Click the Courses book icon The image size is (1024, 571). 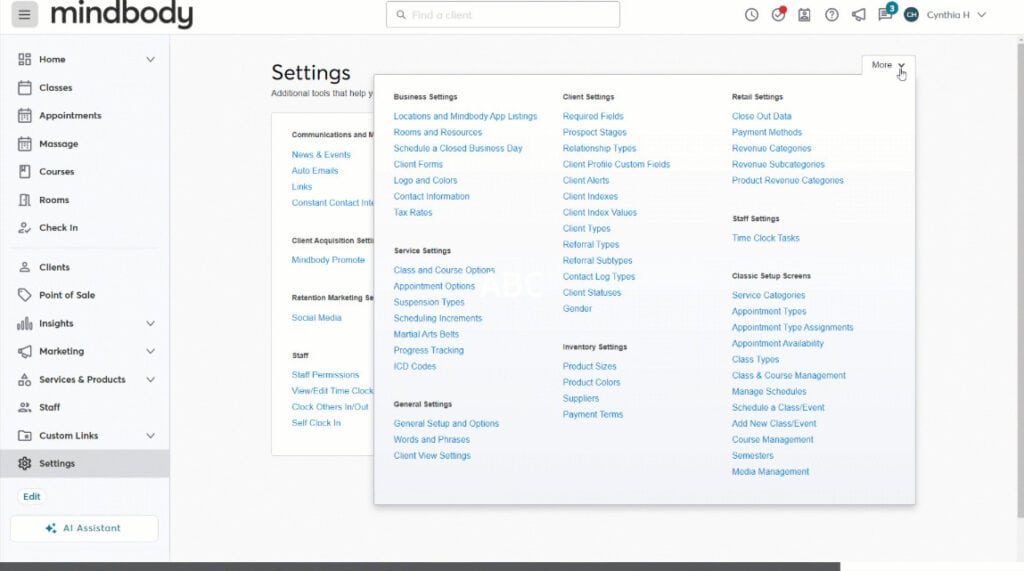(25, 172)
